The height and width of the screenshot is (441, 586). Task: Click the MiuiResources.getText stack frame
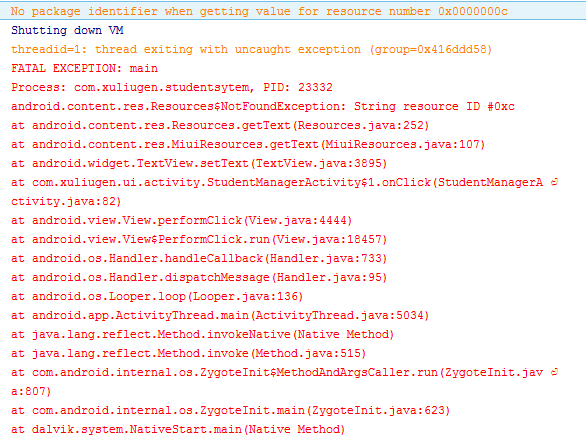[x=248, y=145]
